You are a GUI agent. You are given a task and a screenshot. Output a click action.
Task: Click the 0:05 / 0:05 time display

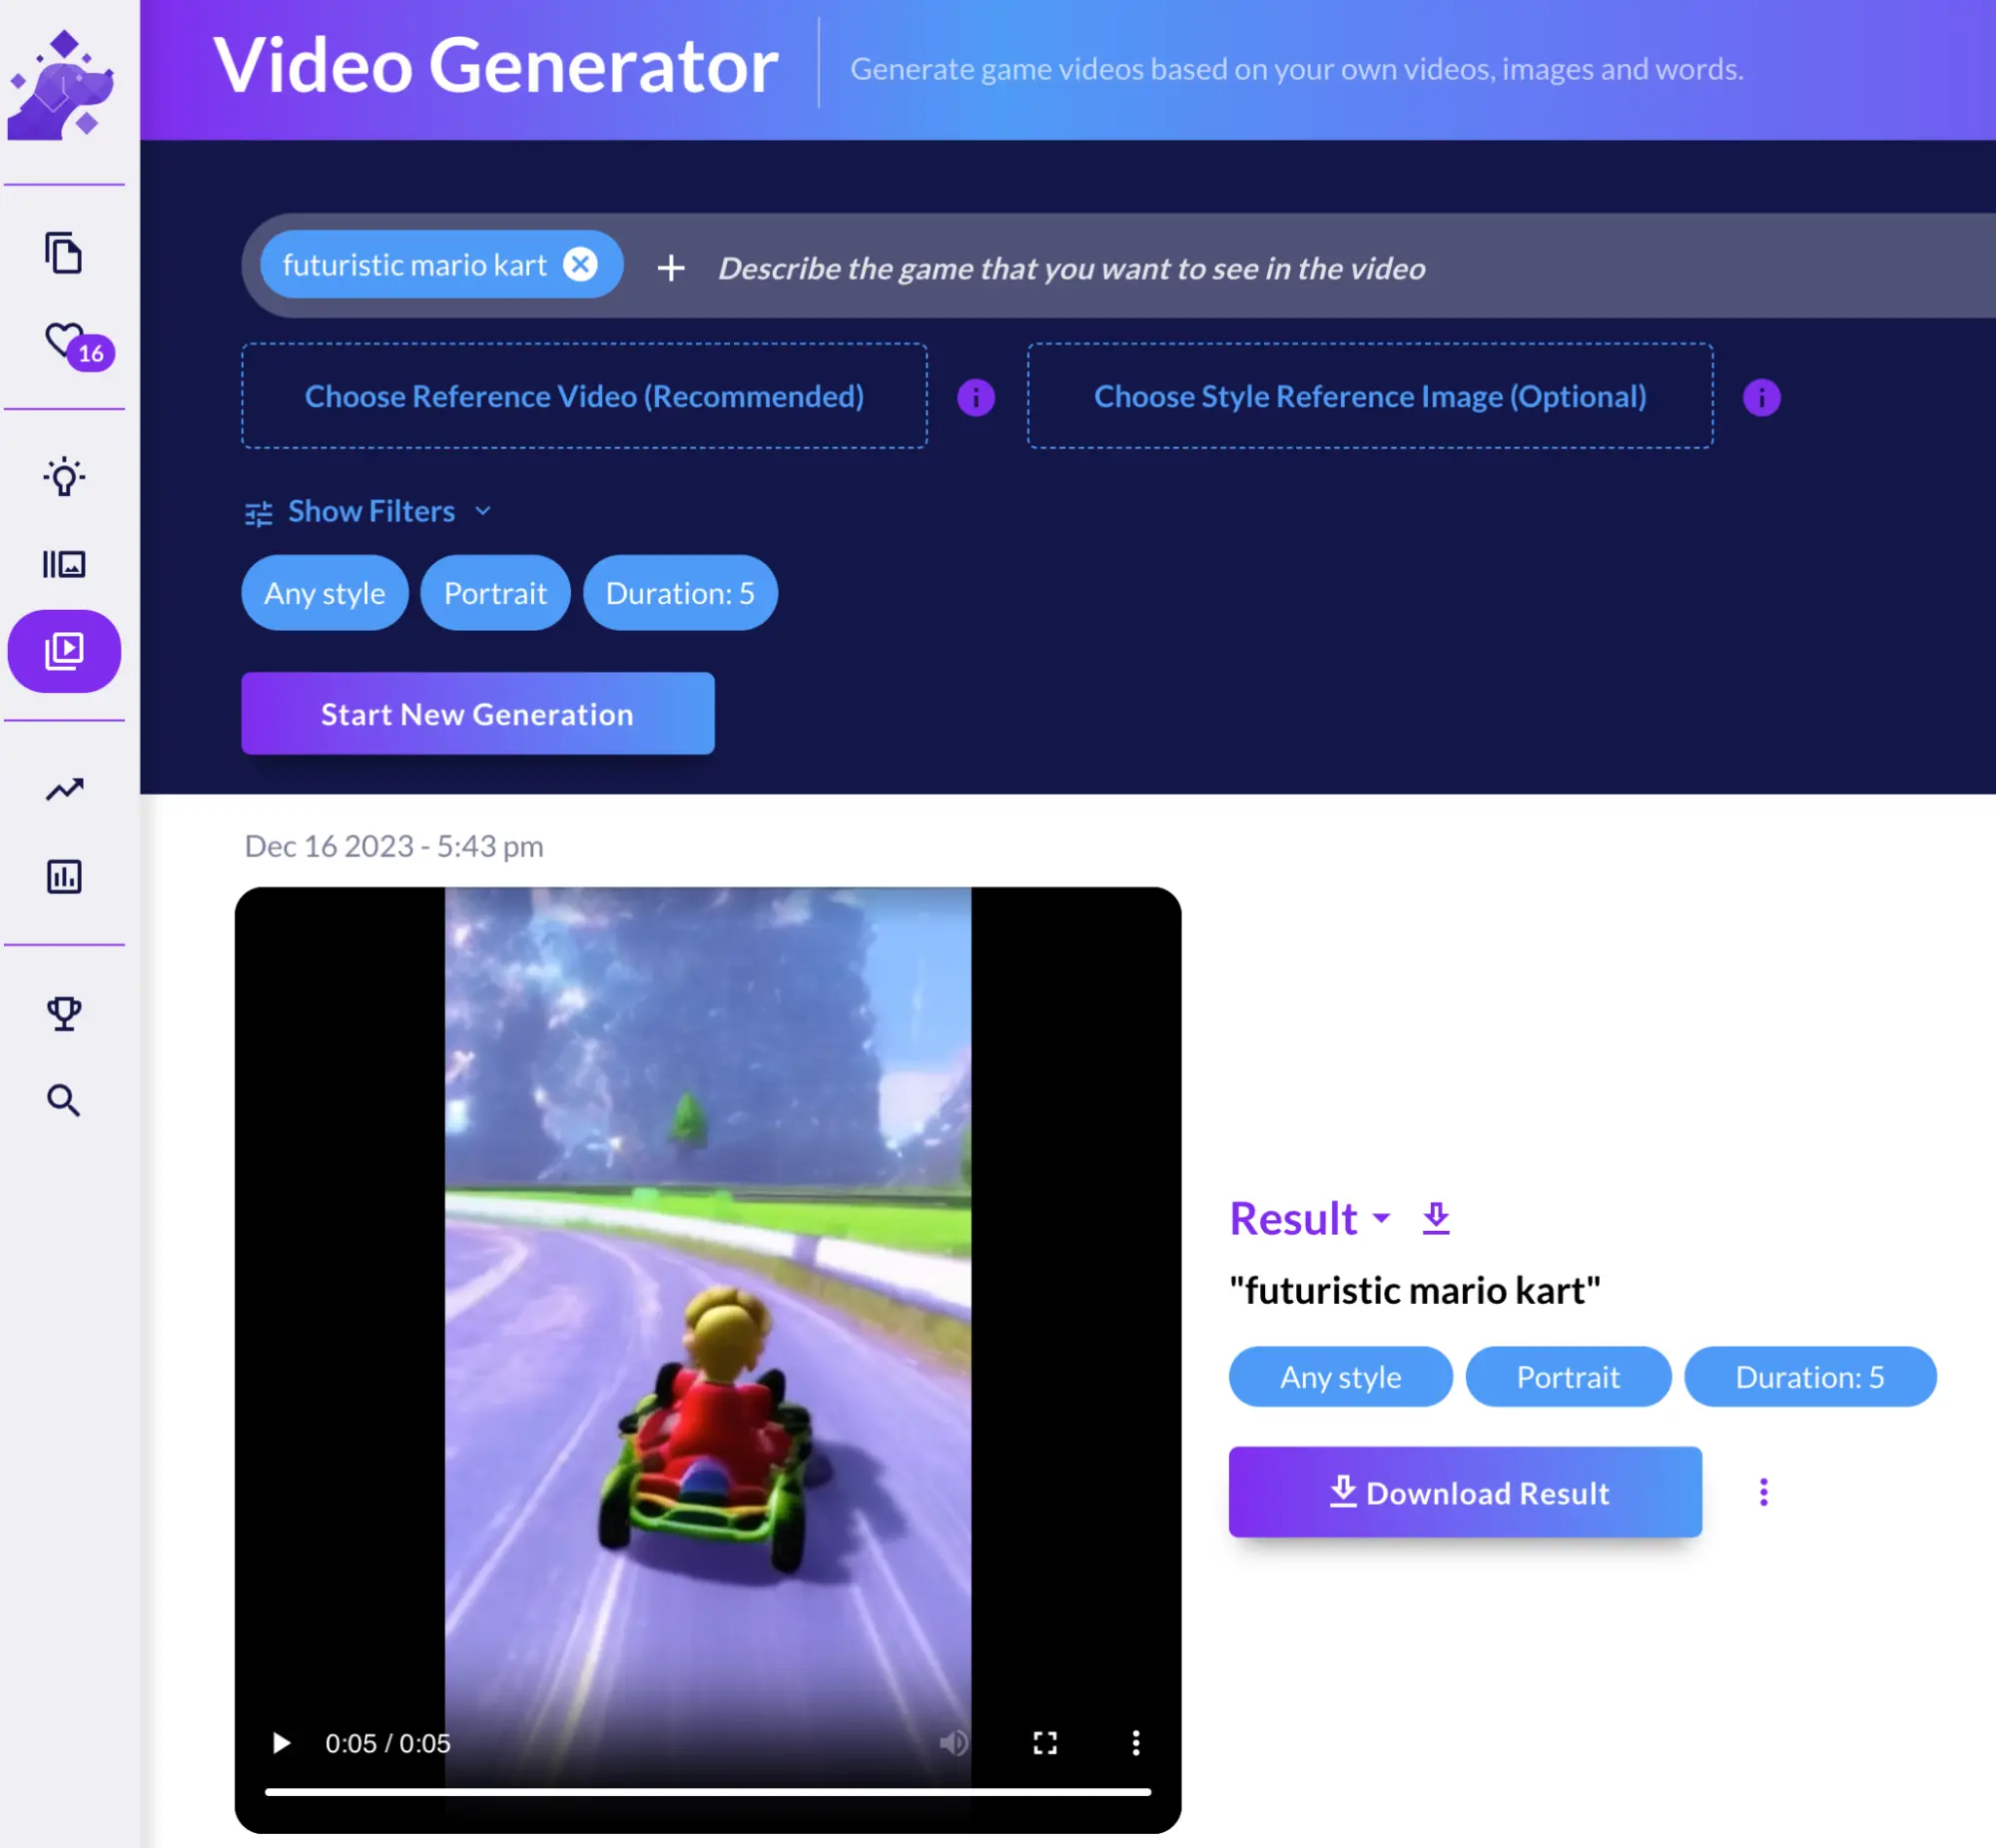[x=388, y=1743]
